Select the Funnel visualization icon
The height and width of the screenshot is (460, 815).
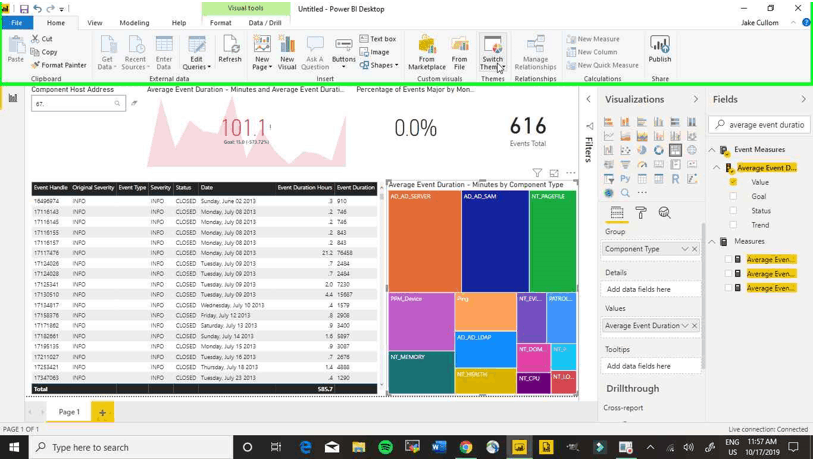pos(625,165)
